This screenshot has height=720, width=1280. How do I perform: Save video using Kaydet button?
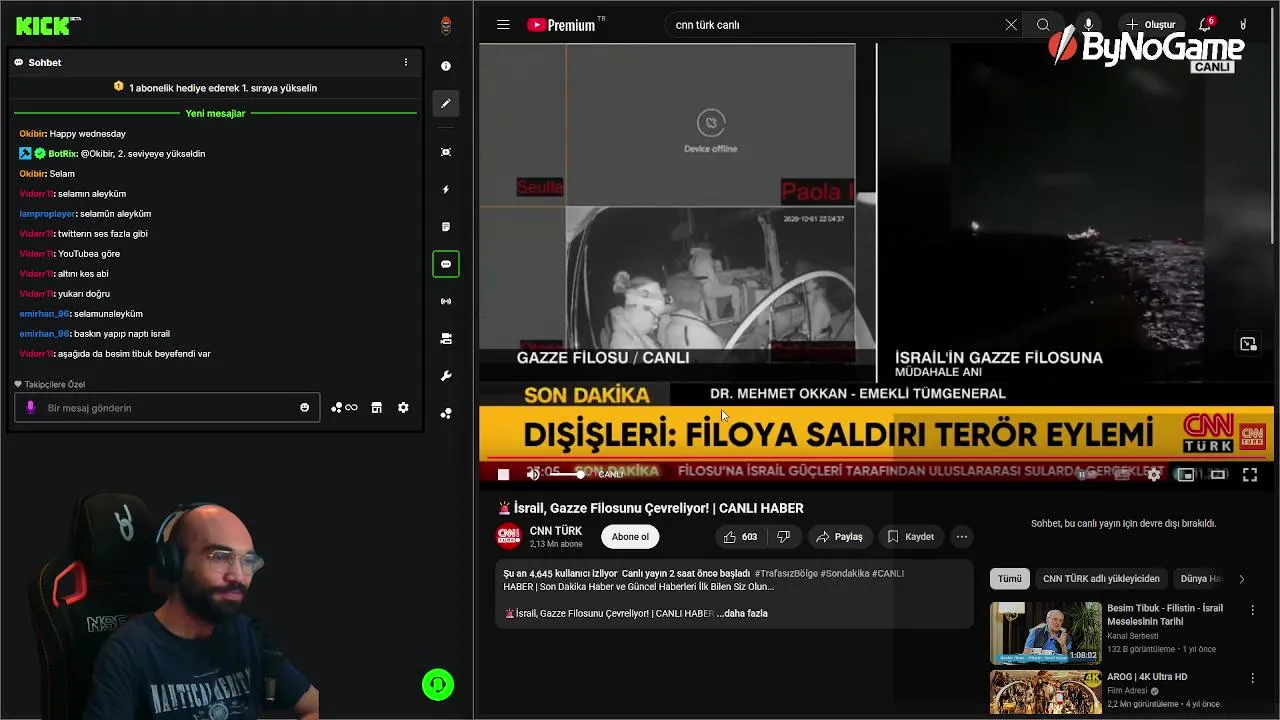coord(910,537)
